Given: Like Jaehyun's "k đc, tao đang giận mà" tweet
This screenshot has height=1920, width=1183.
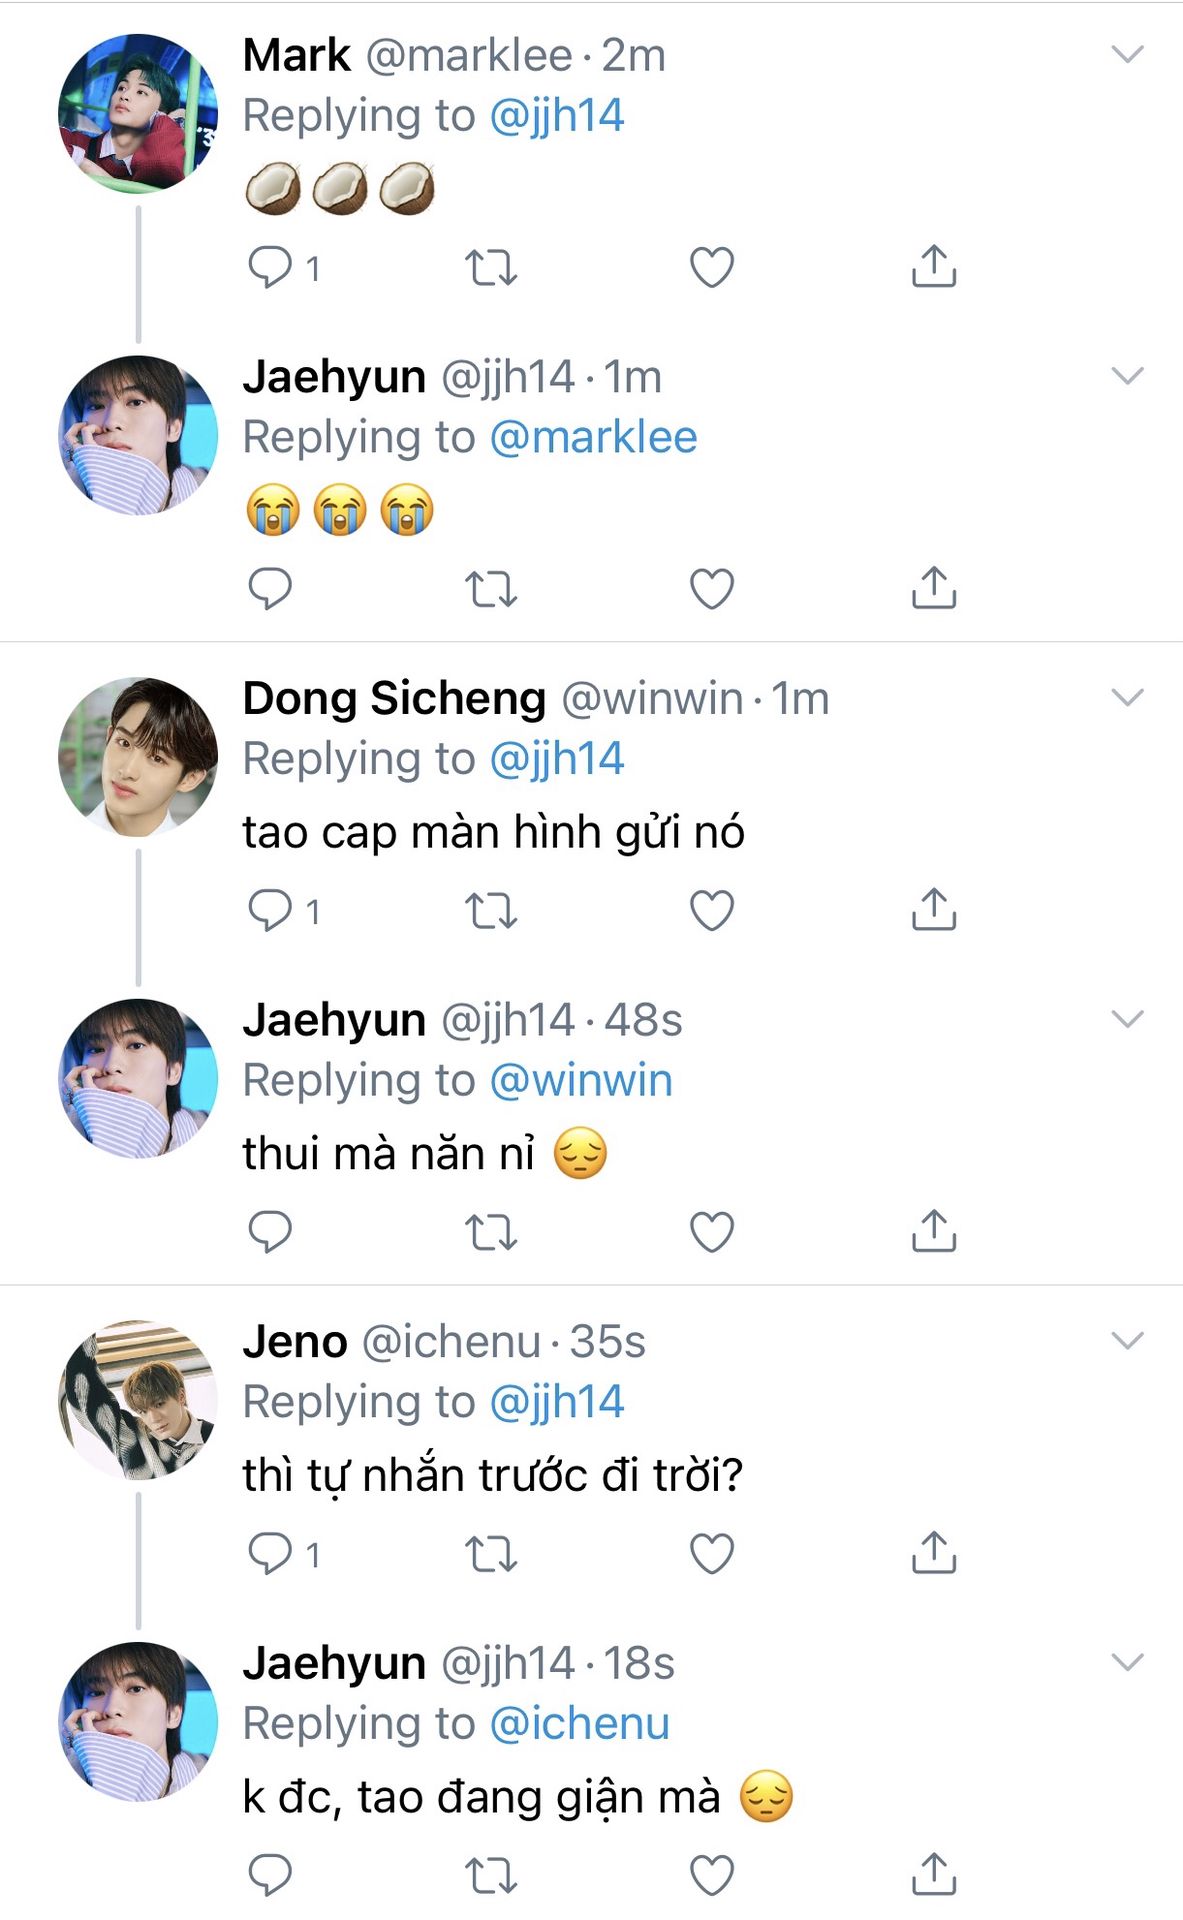Looking at the screenshot, I should (712, 1875).
